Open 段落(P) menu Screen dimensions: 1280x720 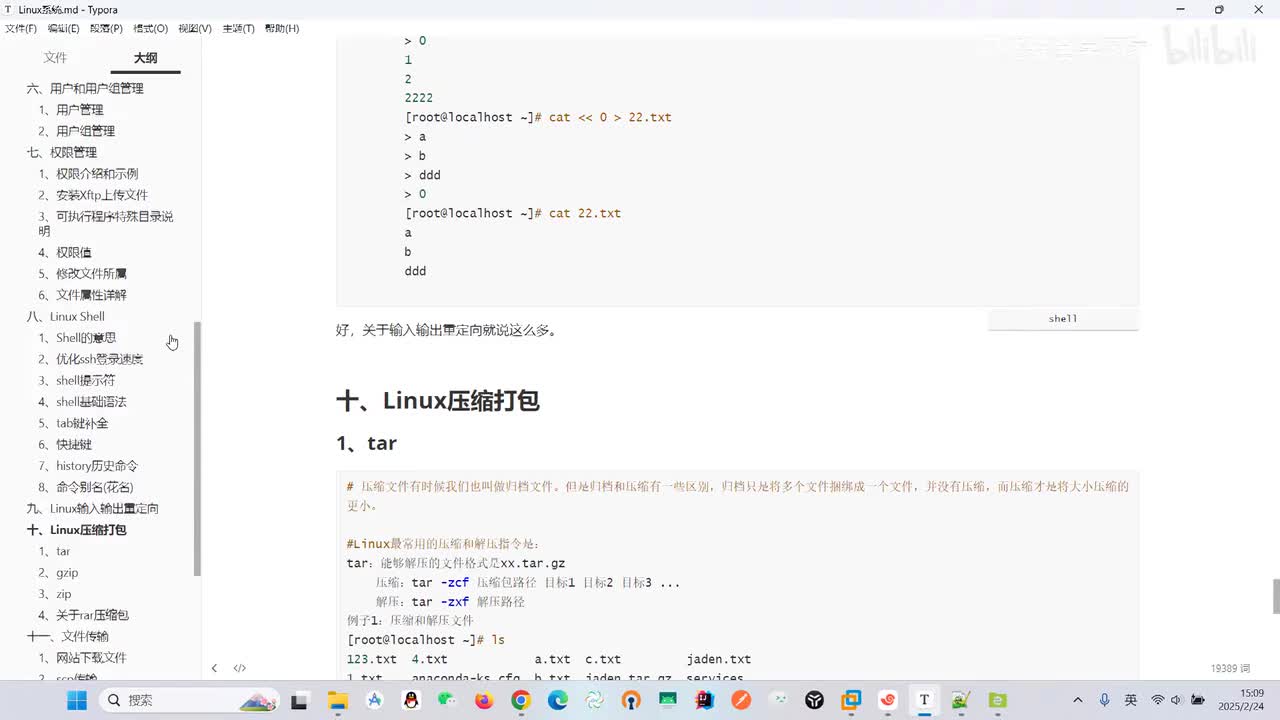(x=107, y=28)
